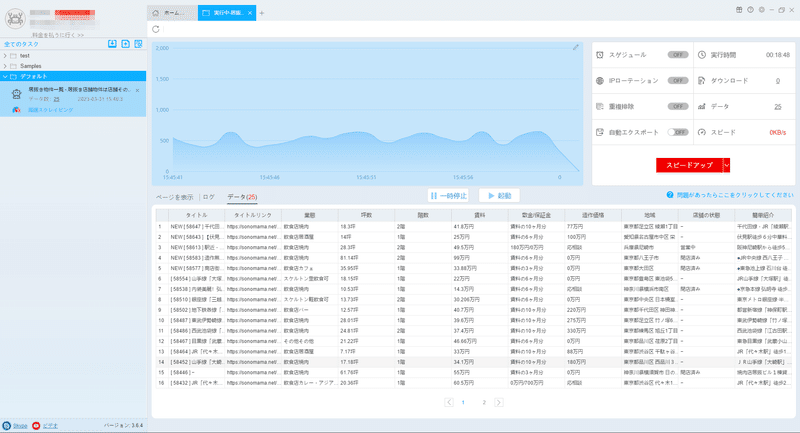Click the 重複排除 dedupe icon

point(600,107)
